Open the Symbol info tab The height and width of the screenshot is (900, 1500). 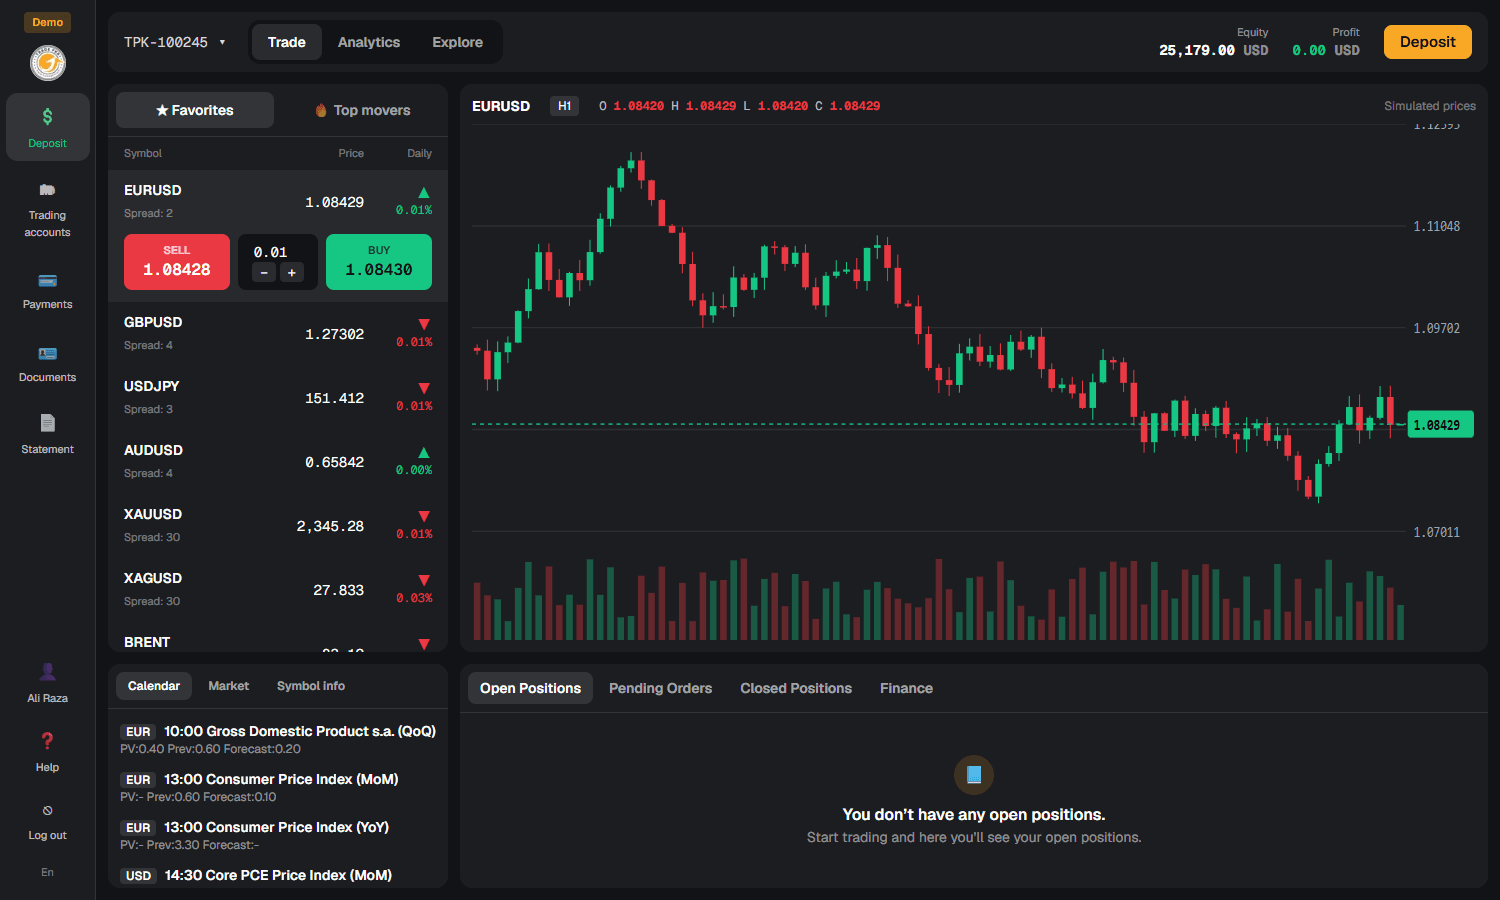tap(311, 686)
